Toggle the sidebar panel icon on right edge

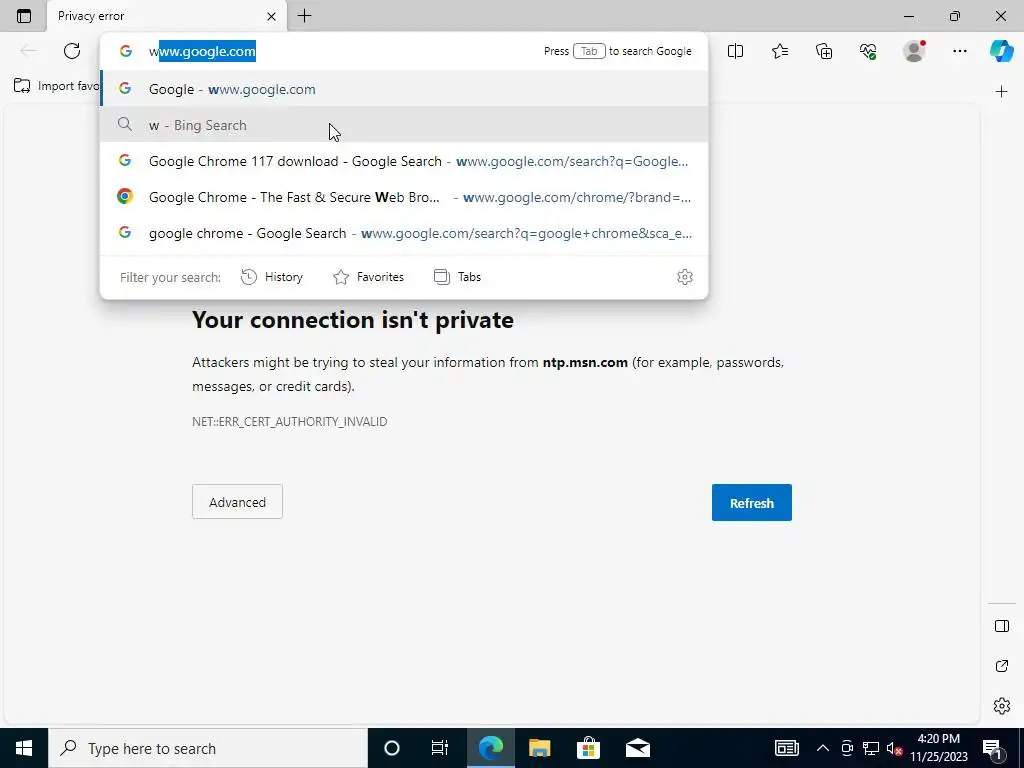click(1001, 626)
